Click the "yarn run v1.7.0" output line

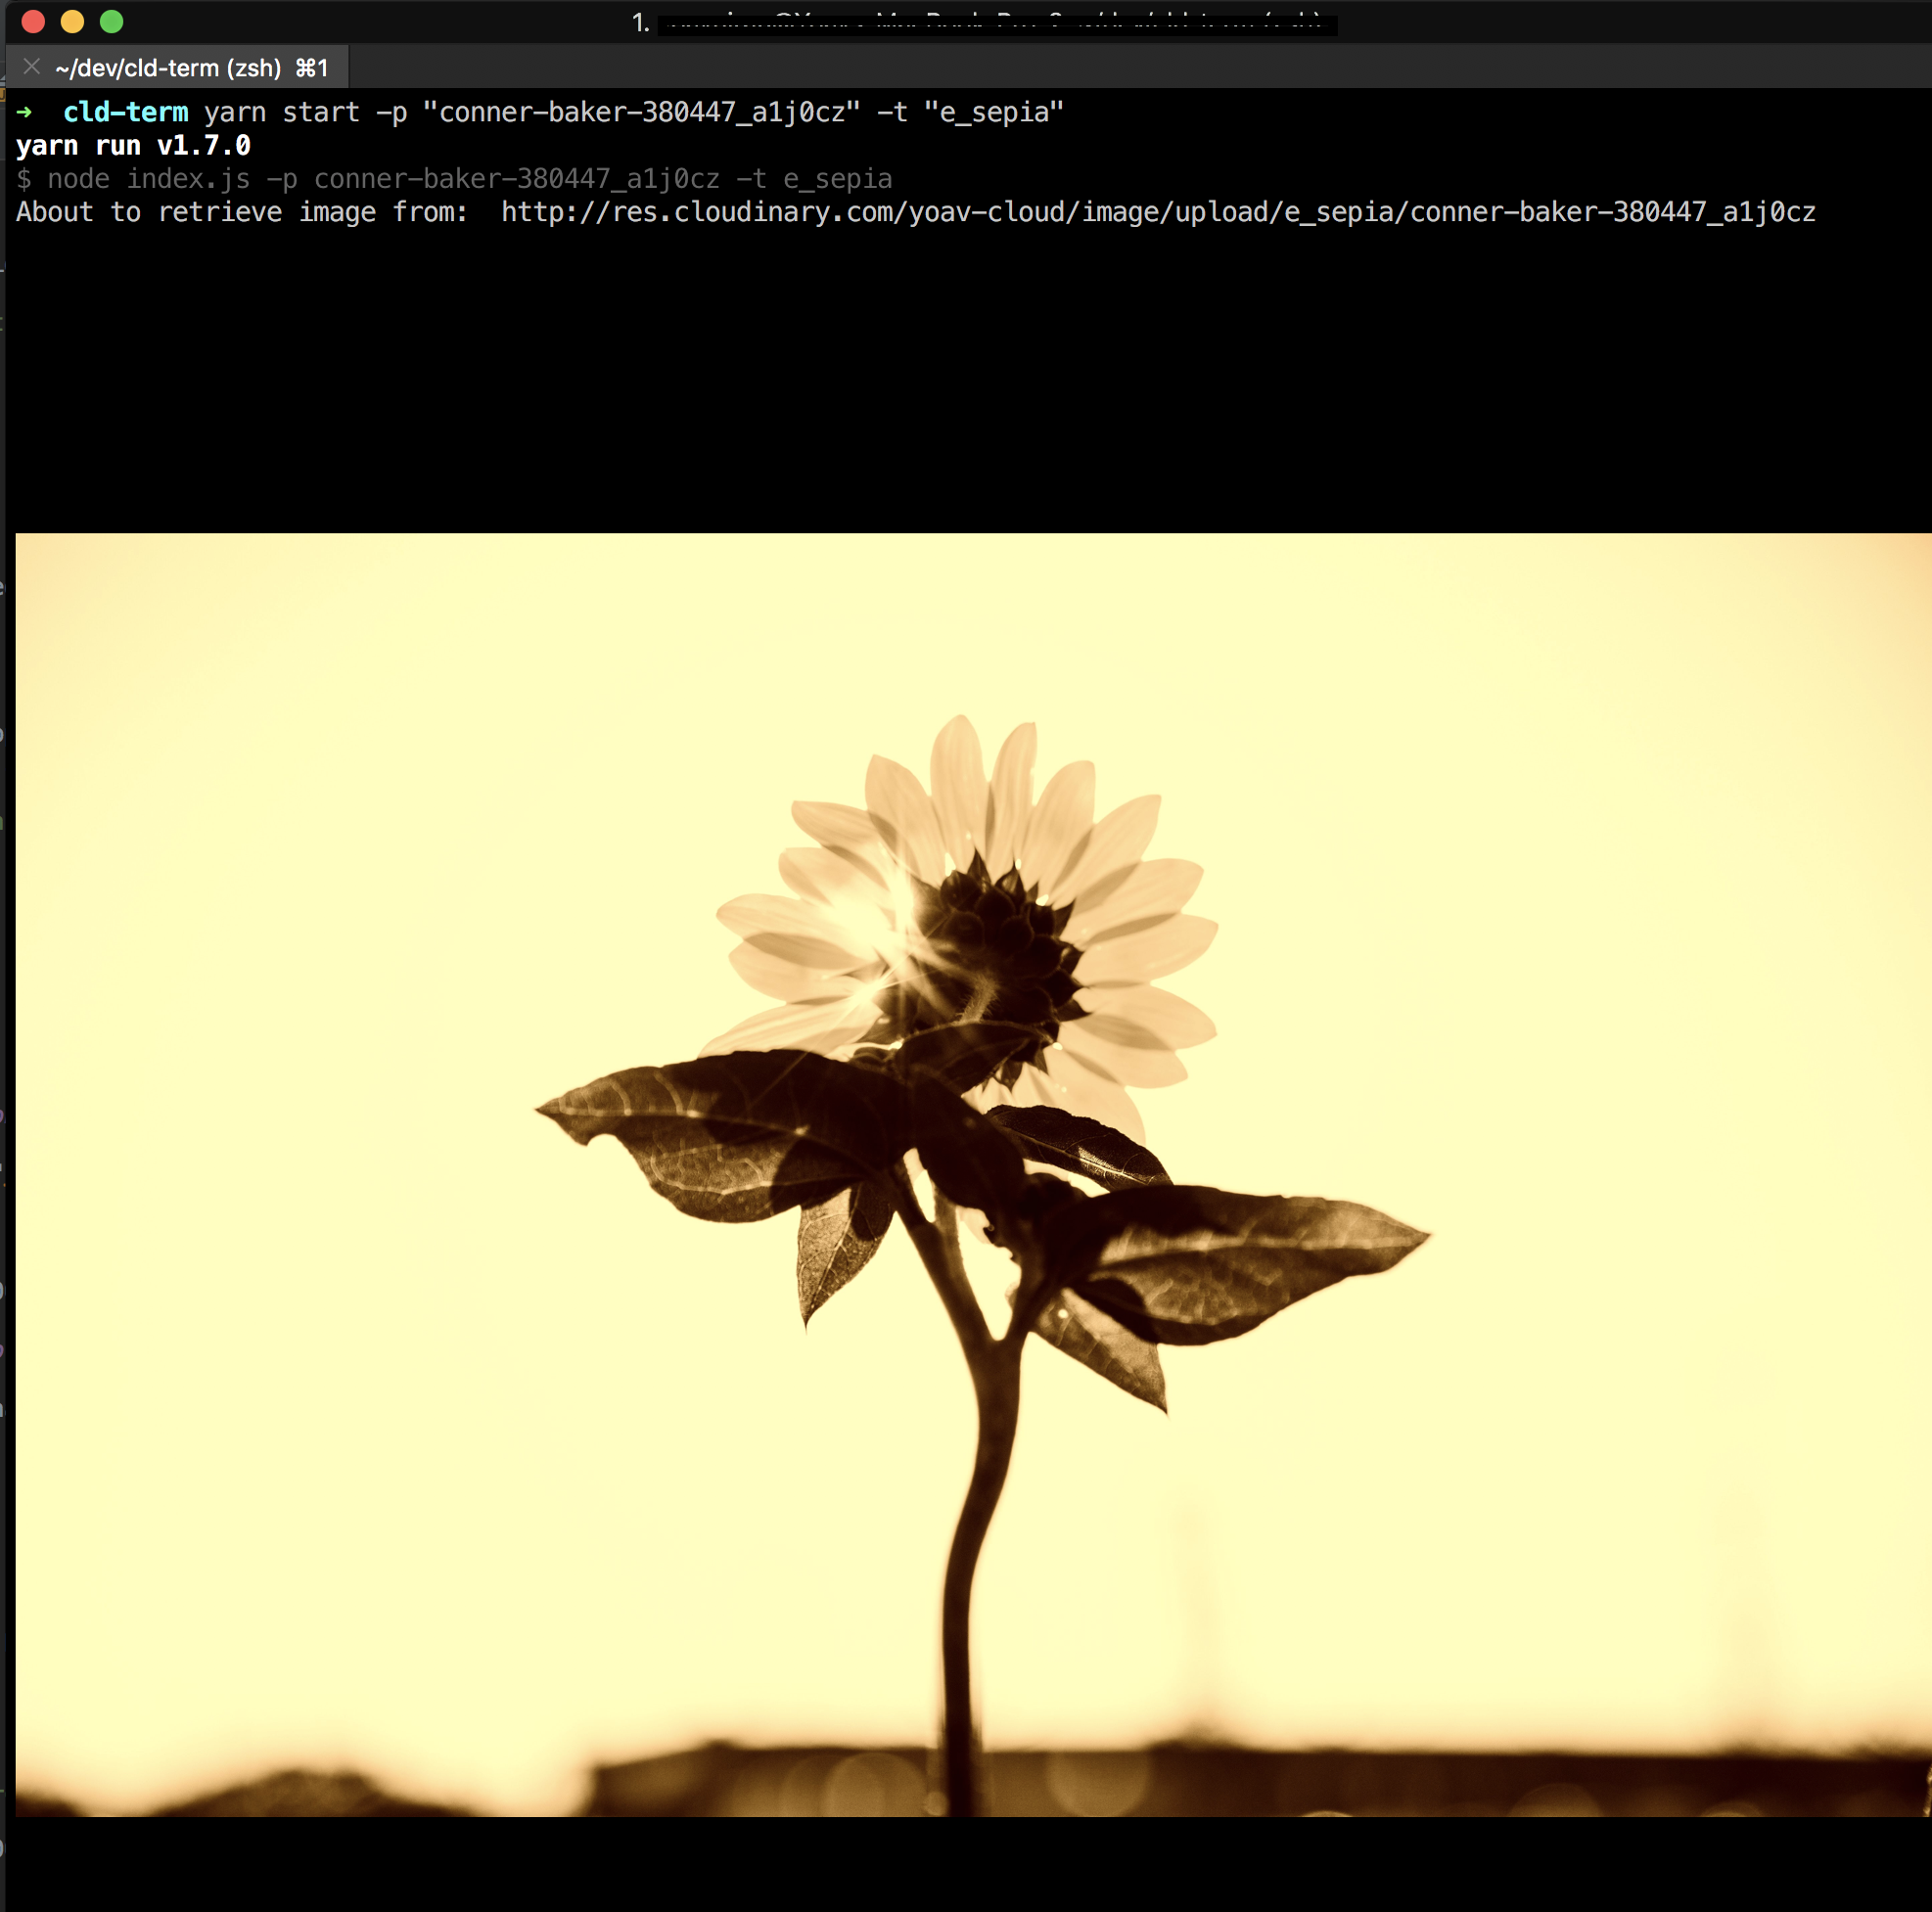[x=133, y=146]
